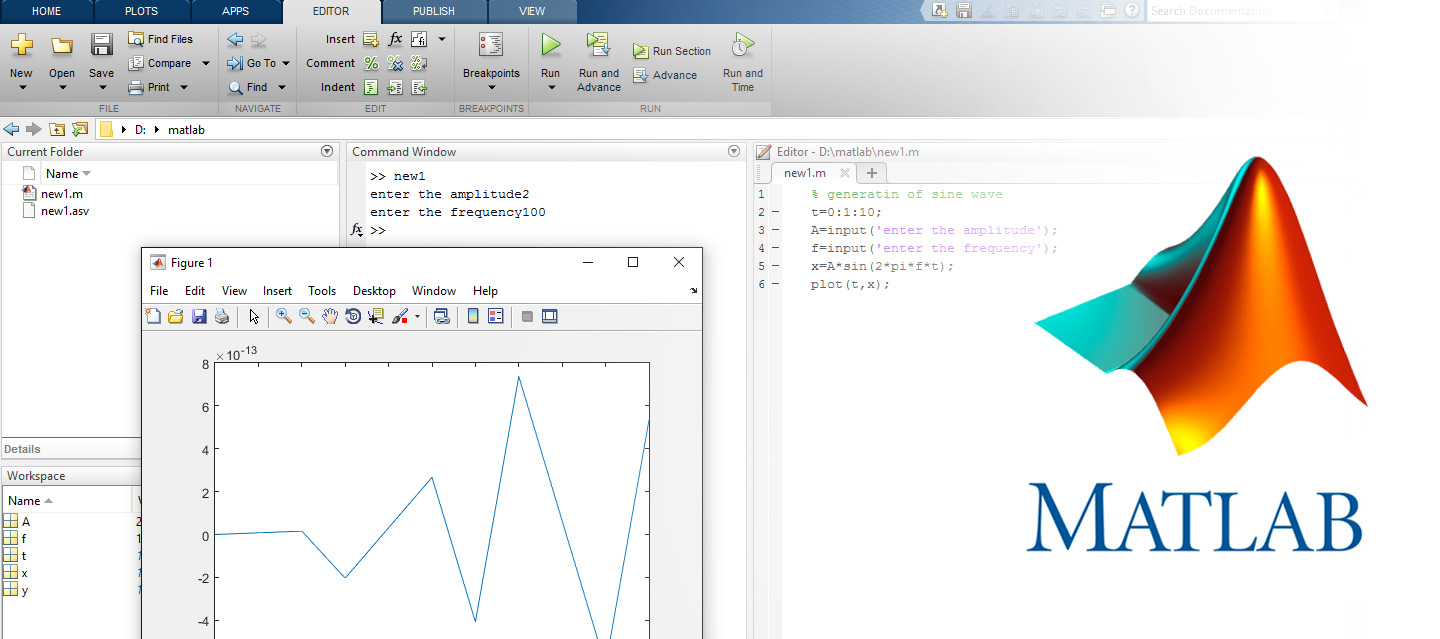Toggle the Brush data tool

click(400, 316)
